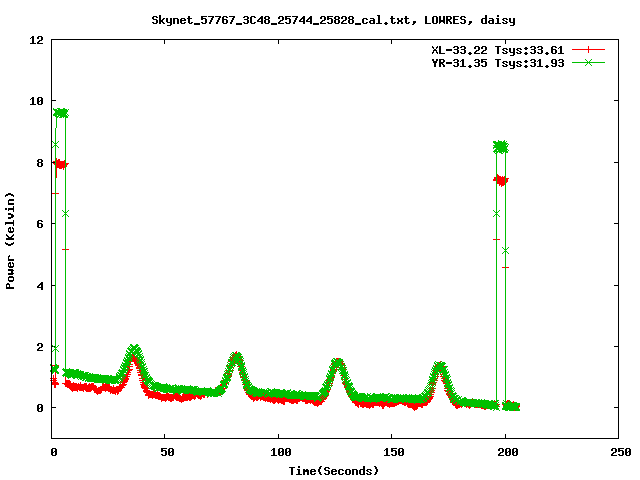
Task: Click the 150 tick label on the x-axis
Action: tap(392, 453)
